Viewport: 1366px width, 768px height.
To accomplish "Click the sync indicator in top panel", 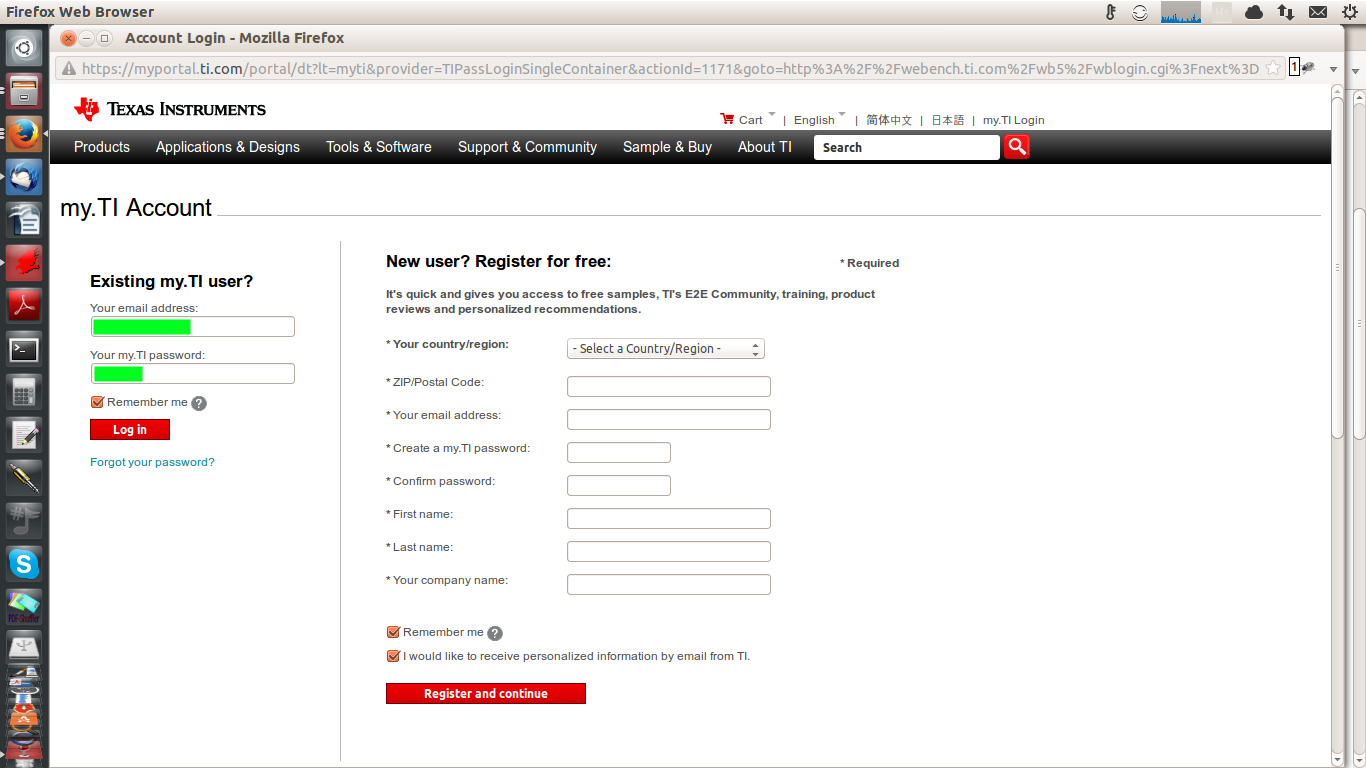I will (1140, 12).
